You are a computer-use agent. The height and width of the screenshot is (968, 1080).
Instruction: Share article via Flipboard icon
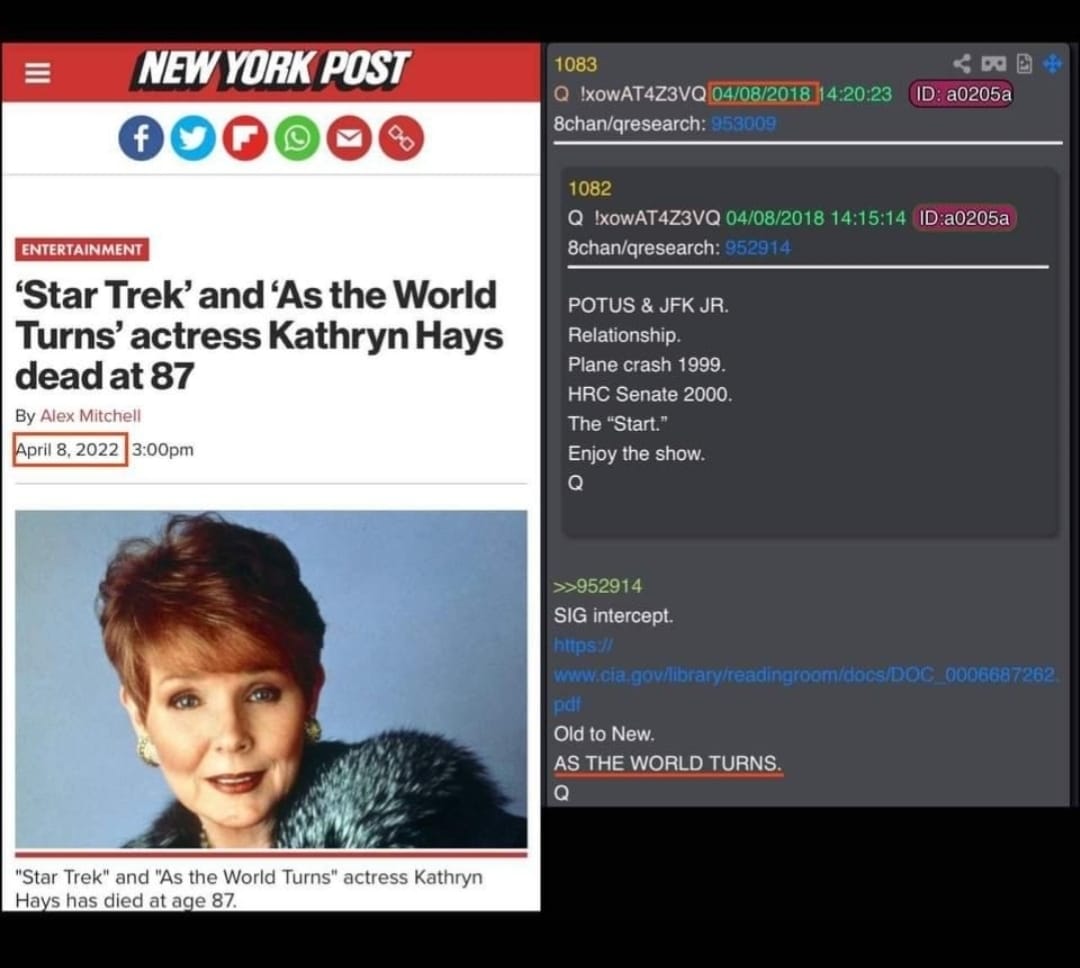pyautogui.click(x=245, y=138)
